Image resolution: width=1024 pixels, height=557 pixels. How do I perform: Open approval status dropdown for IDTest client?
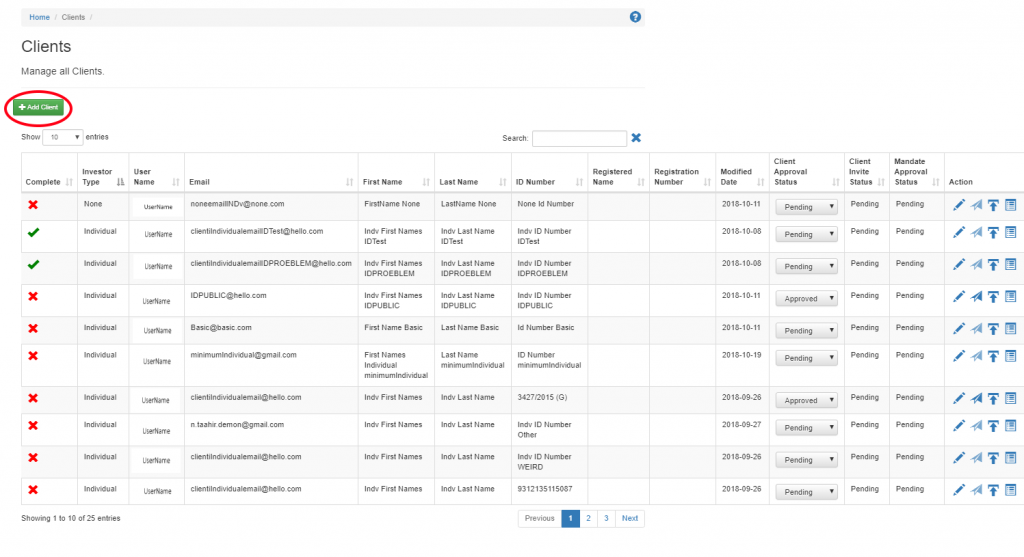[x=807, y=234]
